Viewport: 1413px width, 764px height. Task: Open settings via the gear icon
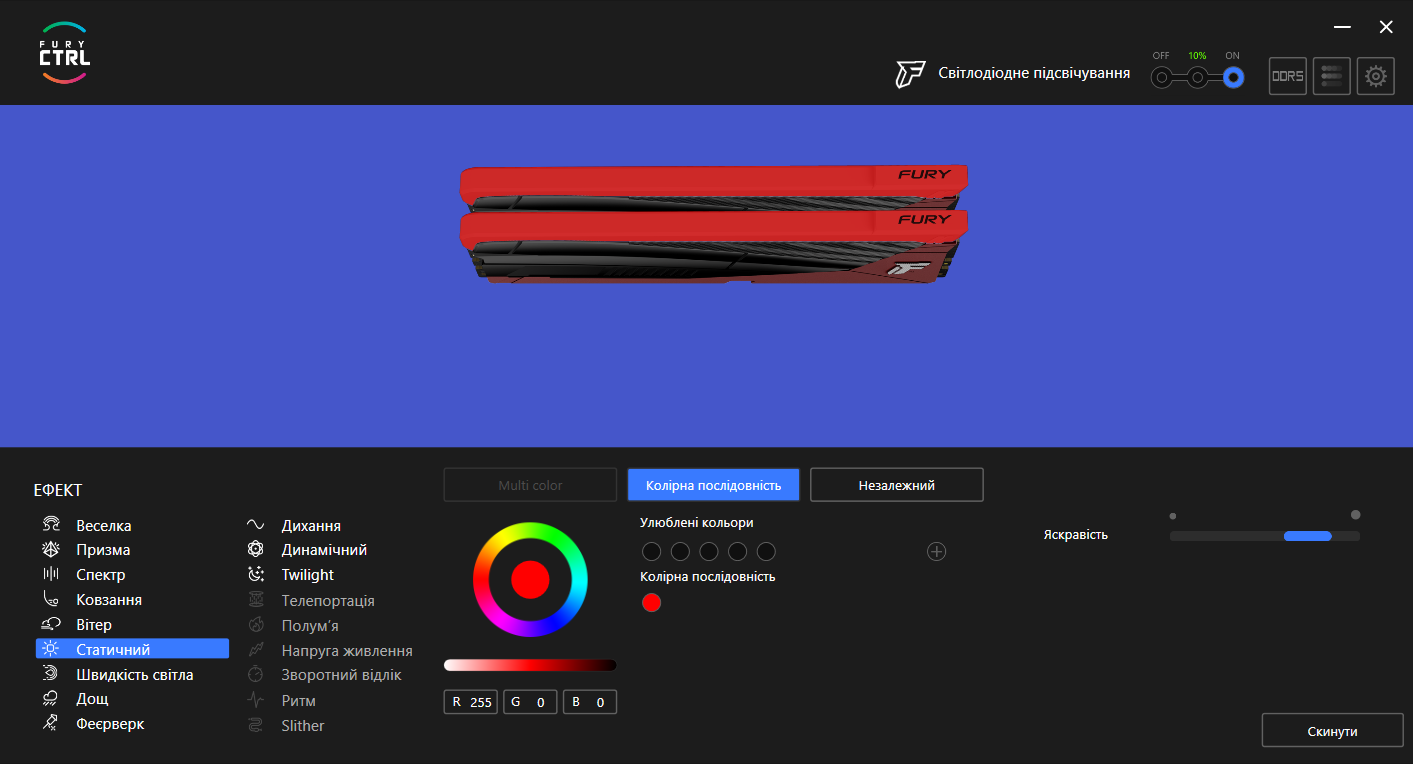pyautogui.click(x=1376, y=76)
